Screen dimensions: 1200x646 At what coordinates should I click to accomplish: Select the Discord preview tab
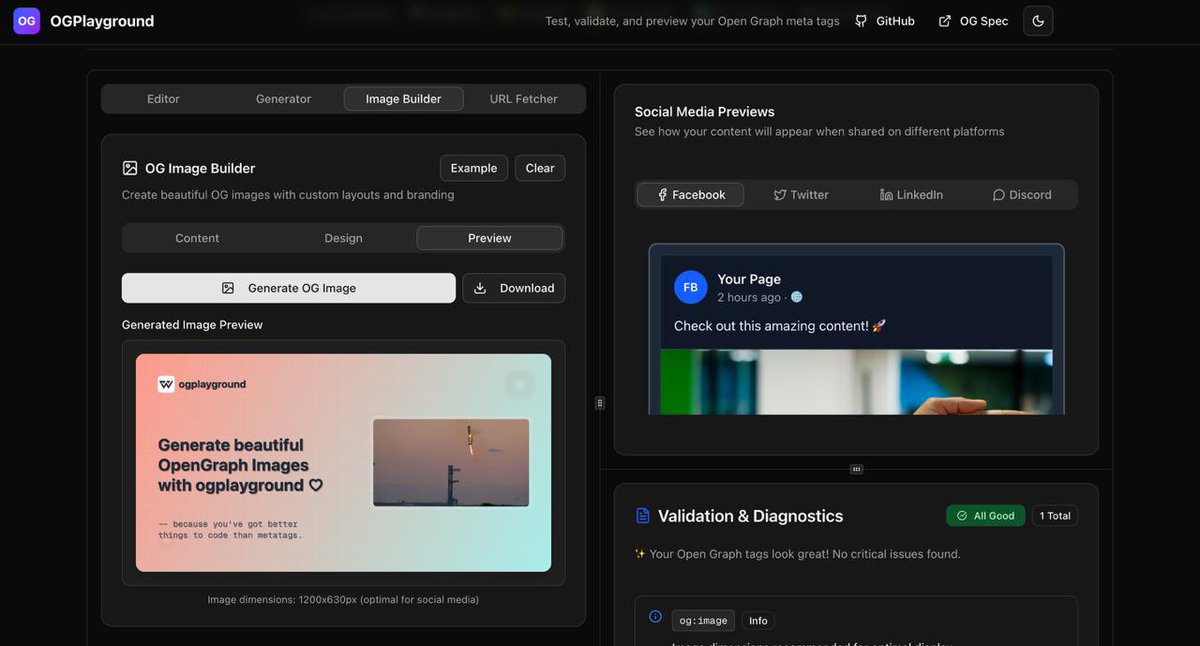pos(1021,195)
